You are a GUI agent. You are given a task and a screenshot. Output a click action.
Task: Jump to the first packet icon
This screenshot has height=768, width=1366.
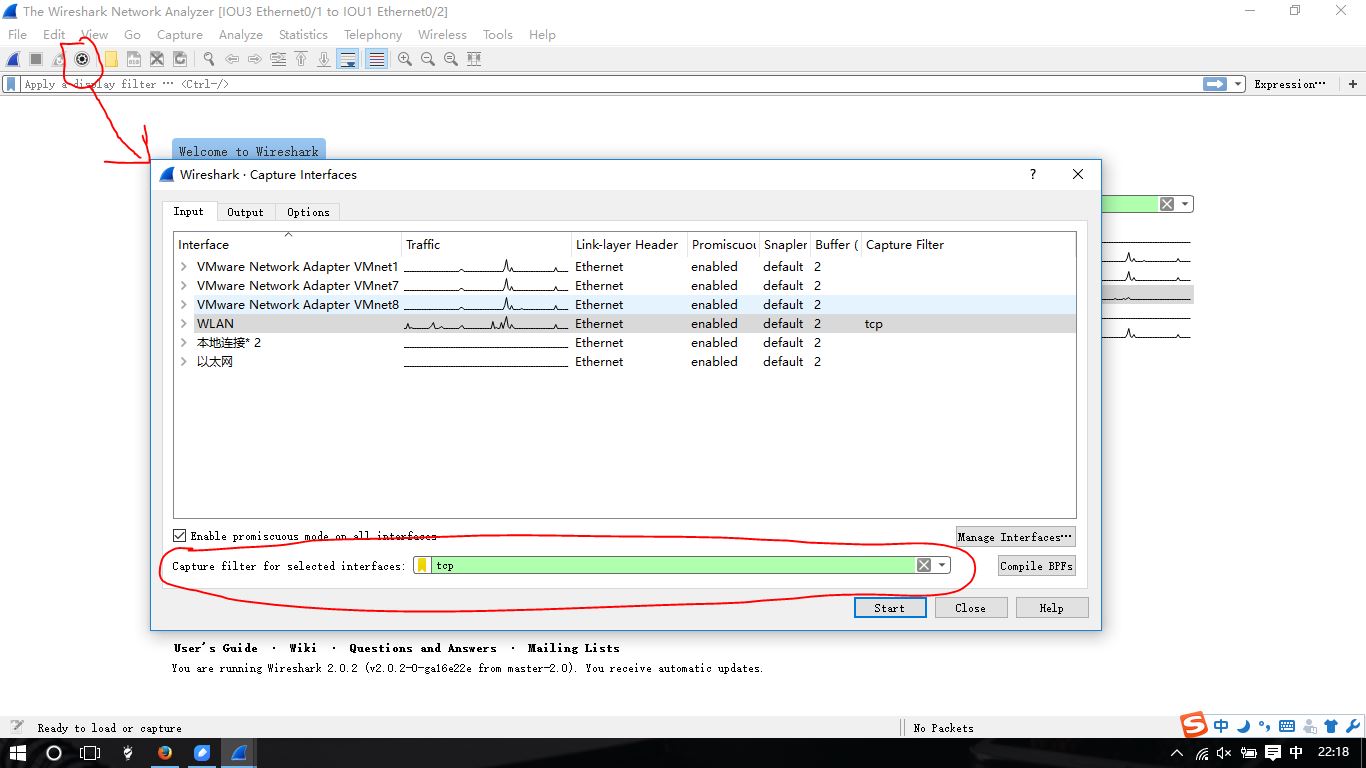click(301, 59)
